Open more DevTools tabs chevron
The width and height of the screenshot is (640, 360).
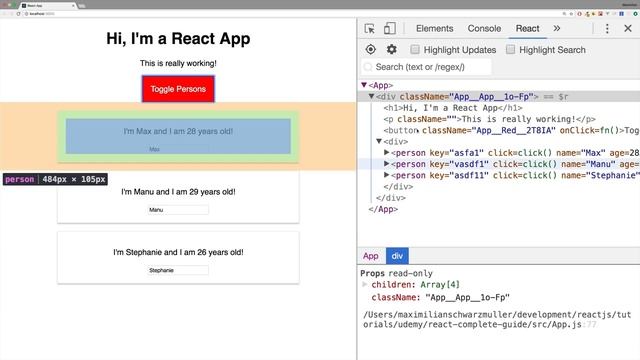point(557,29)
